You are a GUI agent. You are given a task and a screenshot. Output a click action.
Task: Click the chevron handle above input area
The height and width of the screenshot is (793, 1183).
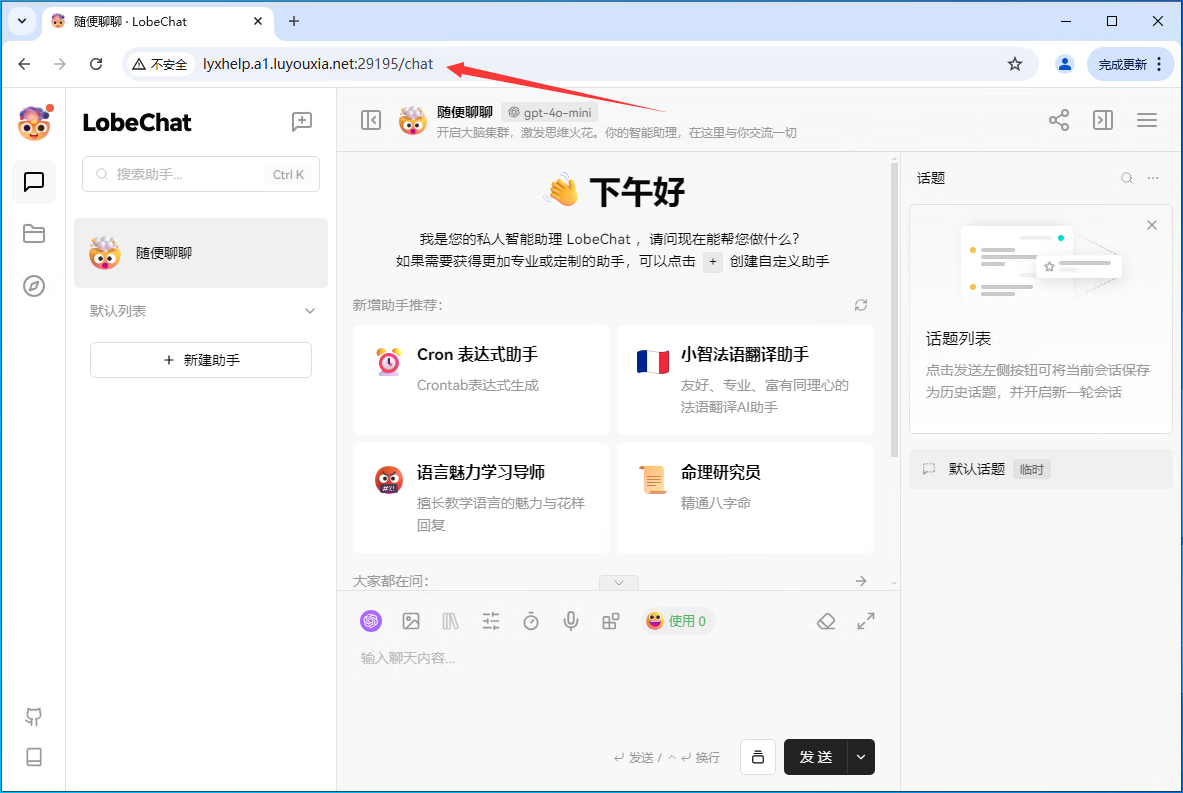click(619, 582)
